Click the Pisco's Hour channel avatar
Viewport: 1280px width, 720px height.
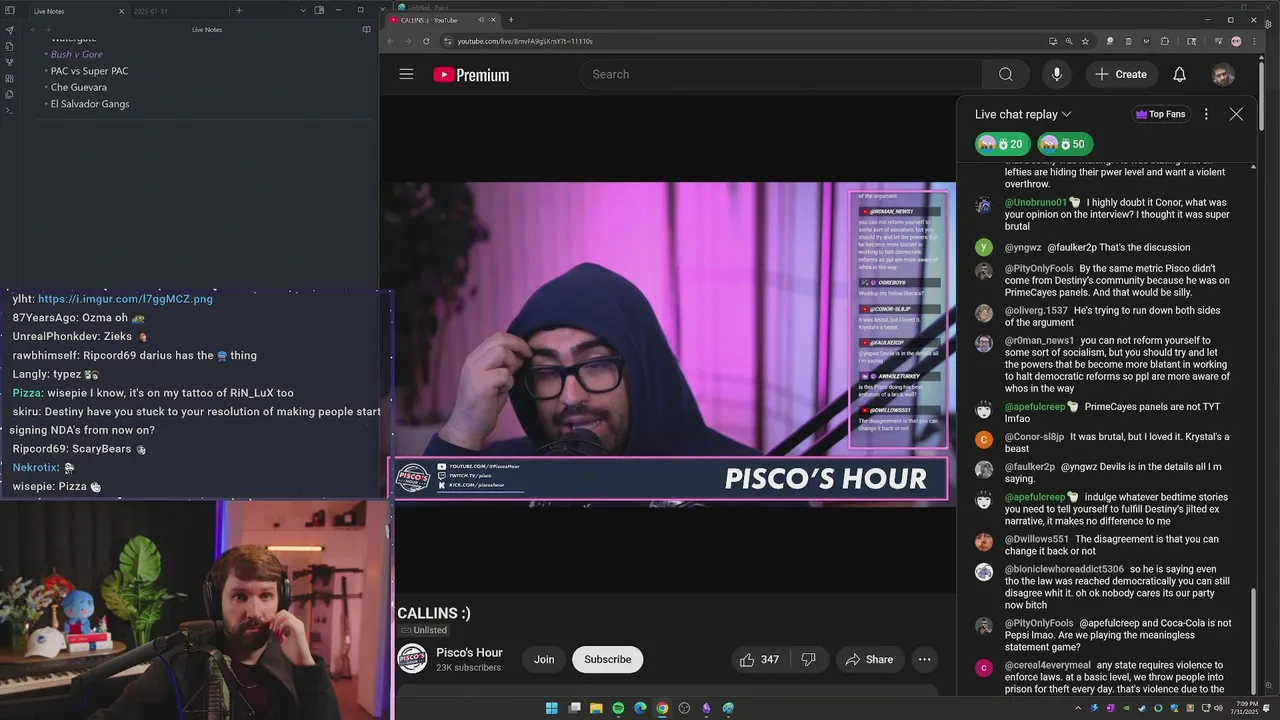(412, 659)
